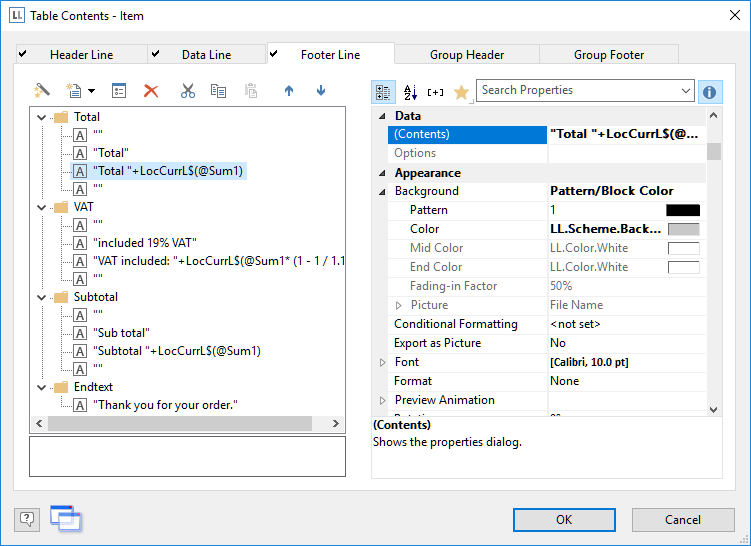Image resolution: width=751 pixels, height=546 pixels.
Task: Click text icon beside "Thank you for your order."
Action: (80, 405)
